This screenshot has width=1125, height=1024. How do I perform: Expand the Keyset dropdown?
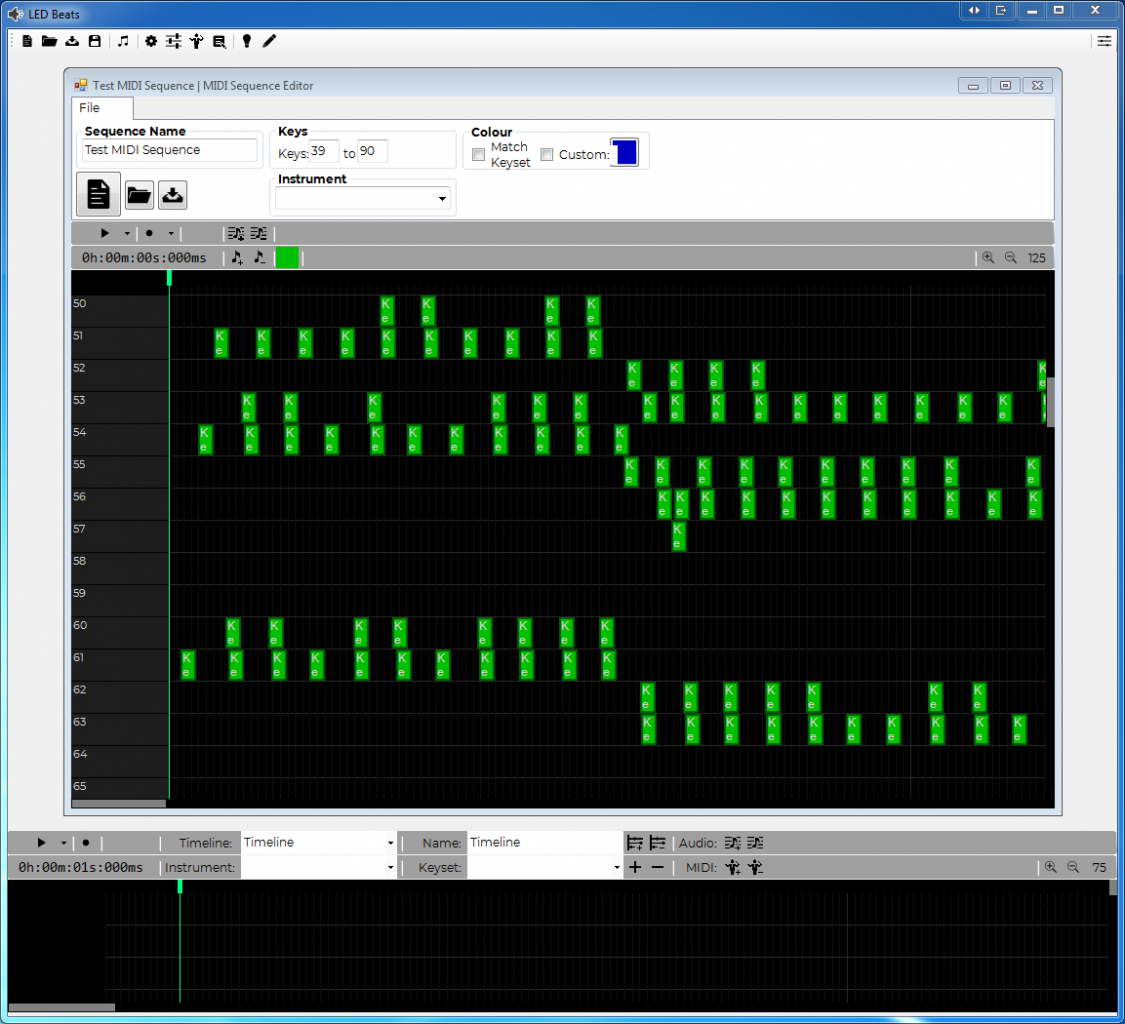pos(616,868)
